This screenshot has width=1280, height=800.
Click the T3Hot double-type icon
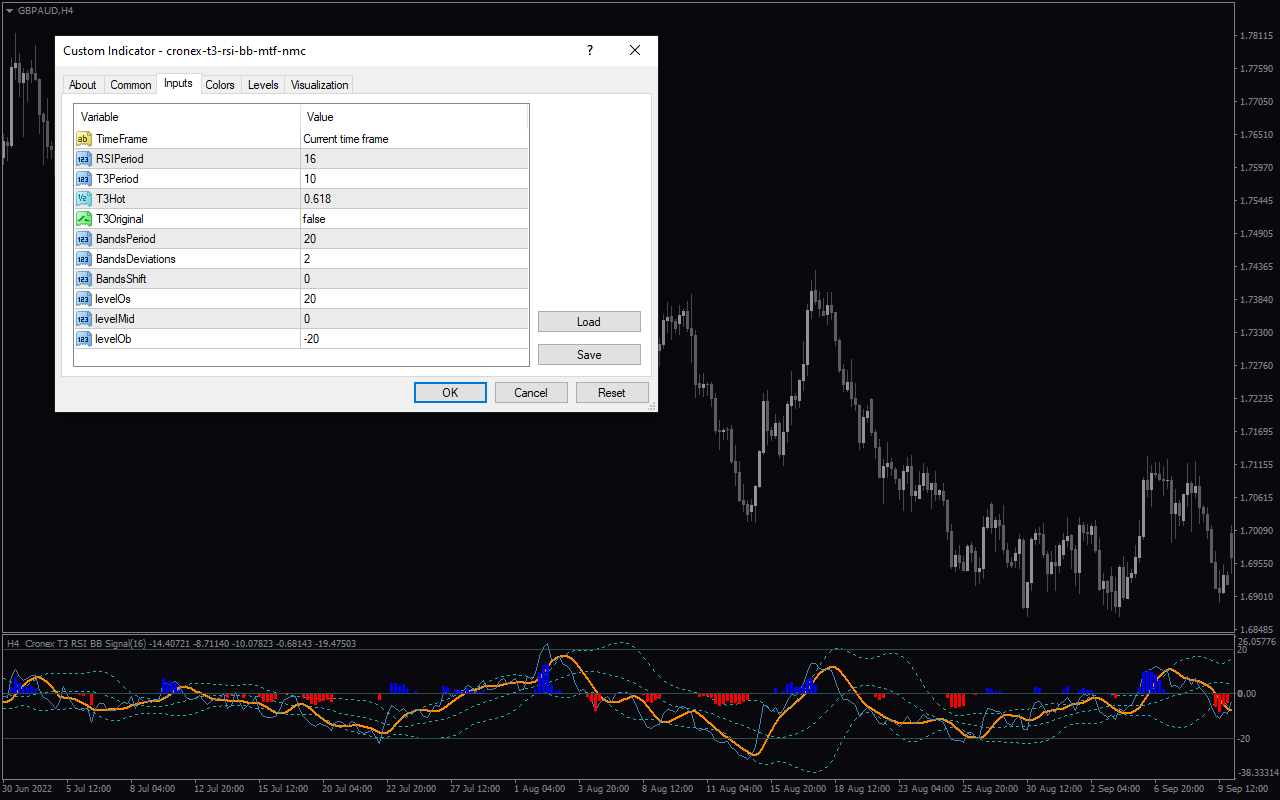84,199
